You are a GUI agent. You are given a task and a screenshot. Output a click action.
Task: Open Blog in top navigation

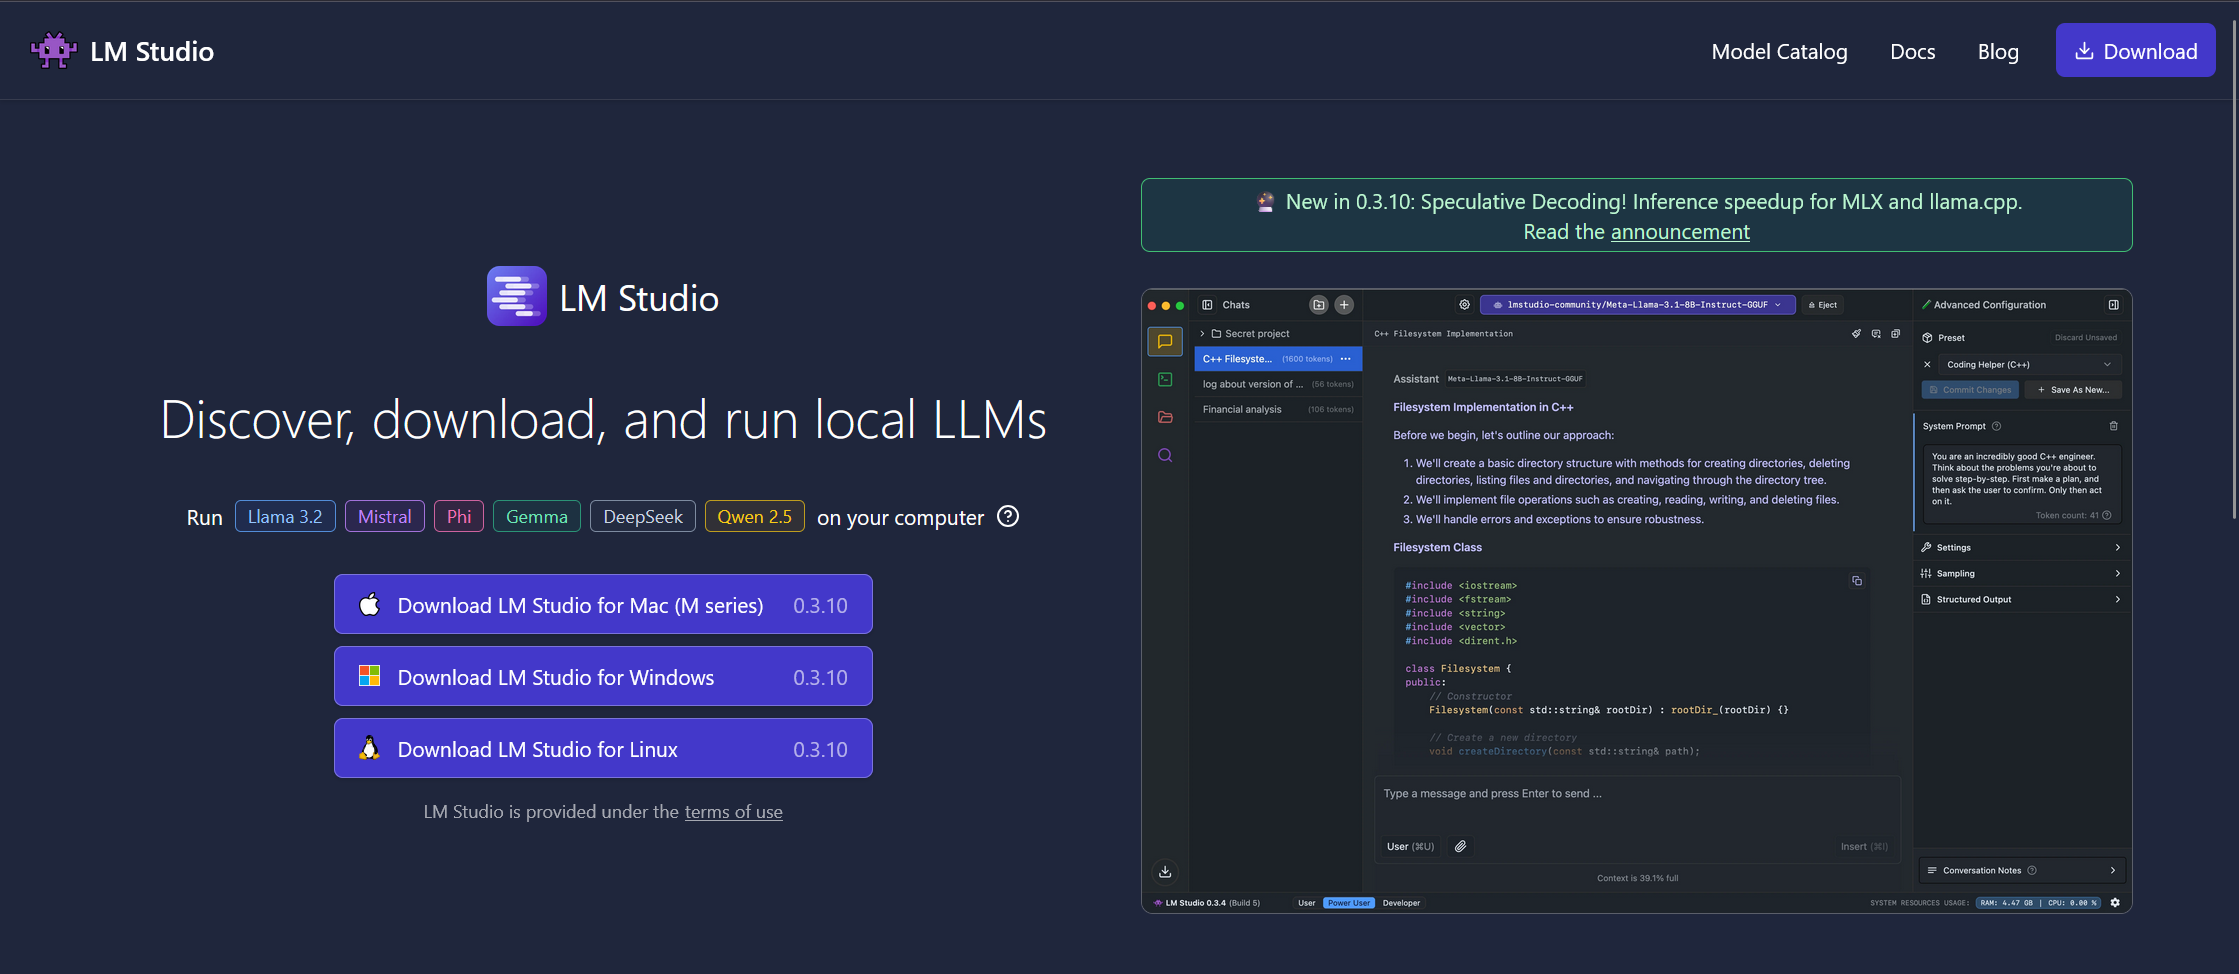coord(1998,51)
